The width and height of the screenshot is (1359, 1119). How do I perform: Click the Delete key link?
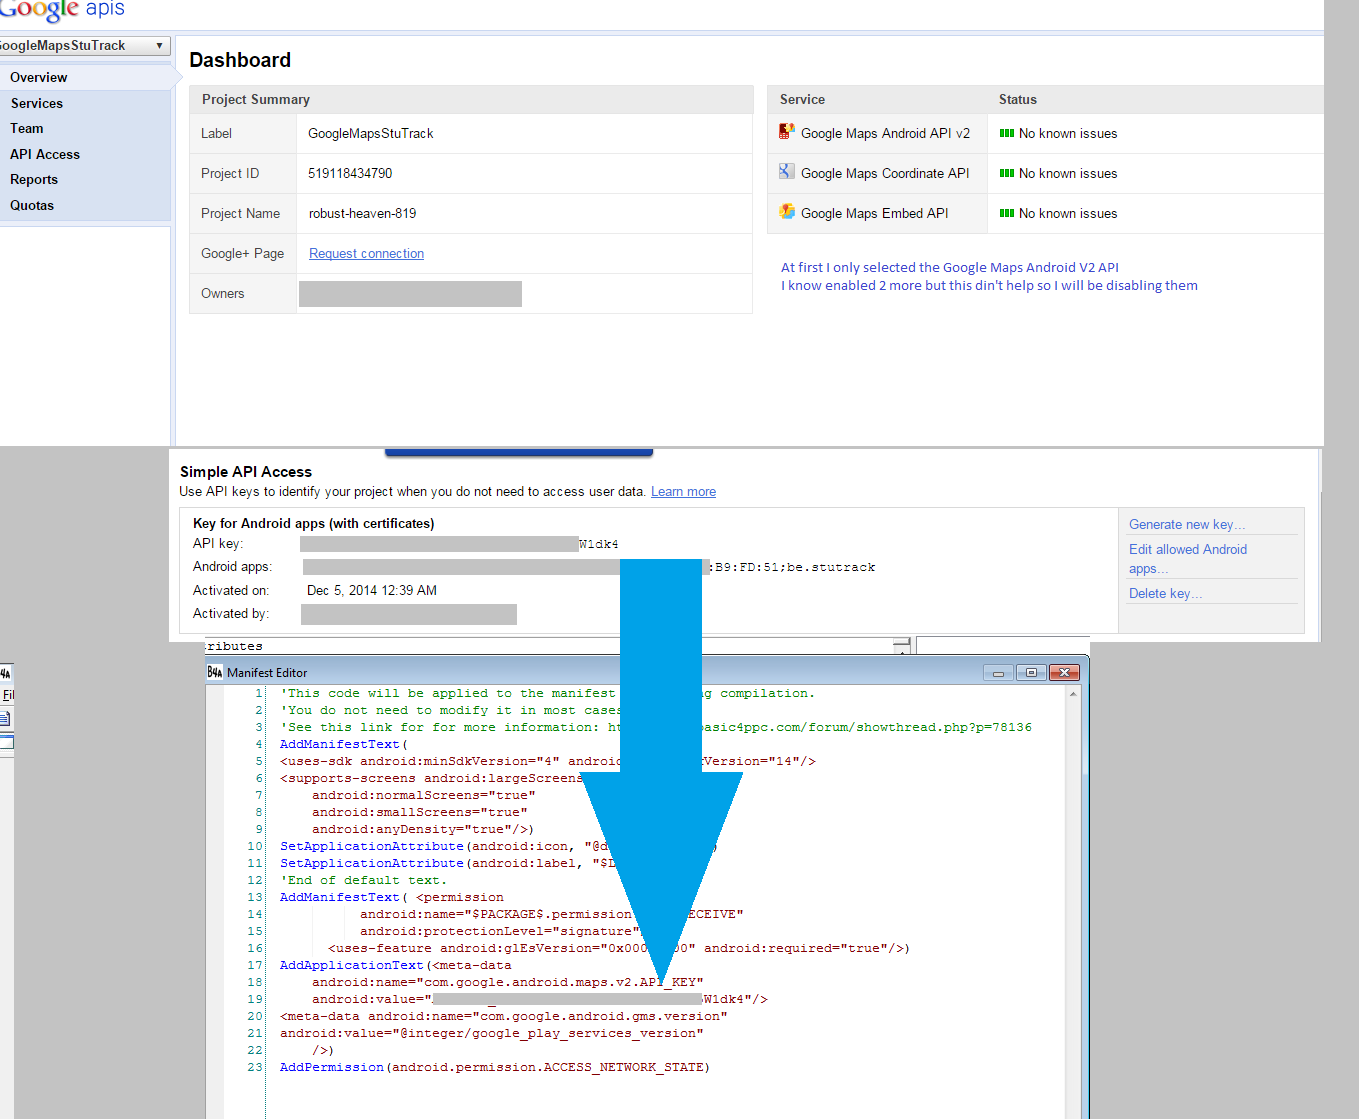1165,593
